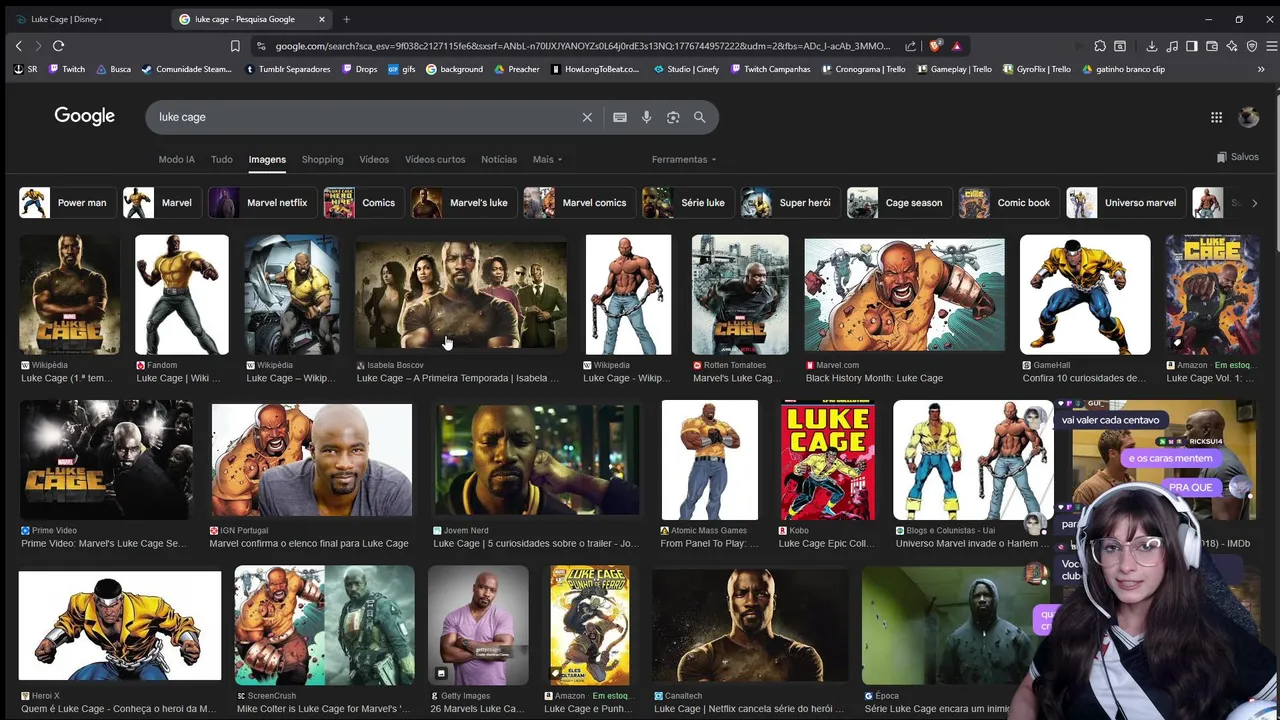Open the browser main hamburger menu
This screenshot has height=720, width=1280.
[1271, 46]
